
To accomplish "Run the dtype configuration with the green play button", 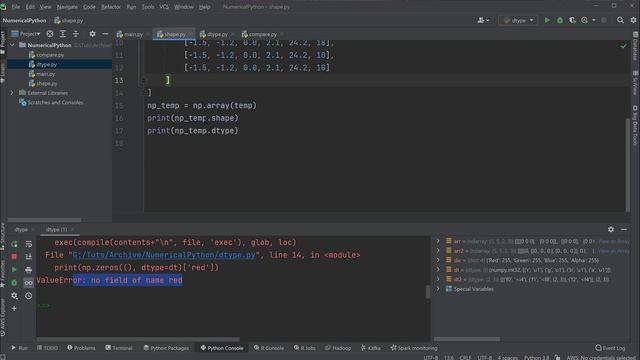I will click(x=547, y=20).
